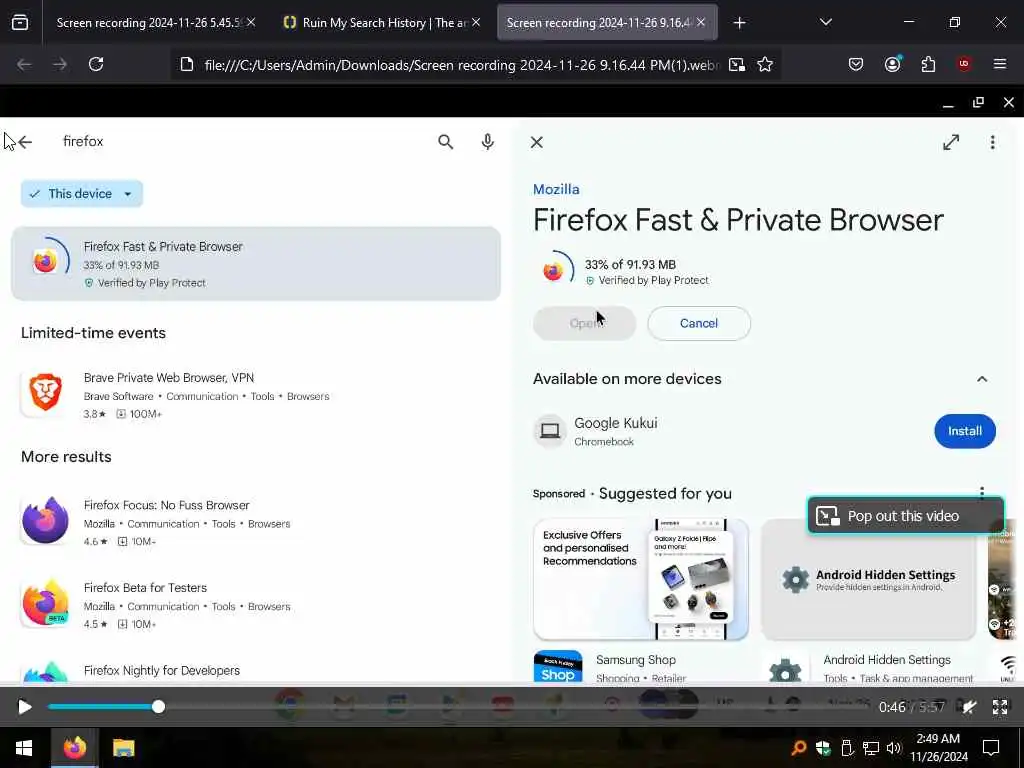This screenshot has height=768, width=1024.
Task: Open the Brave lion app icon
Action: 45,393
